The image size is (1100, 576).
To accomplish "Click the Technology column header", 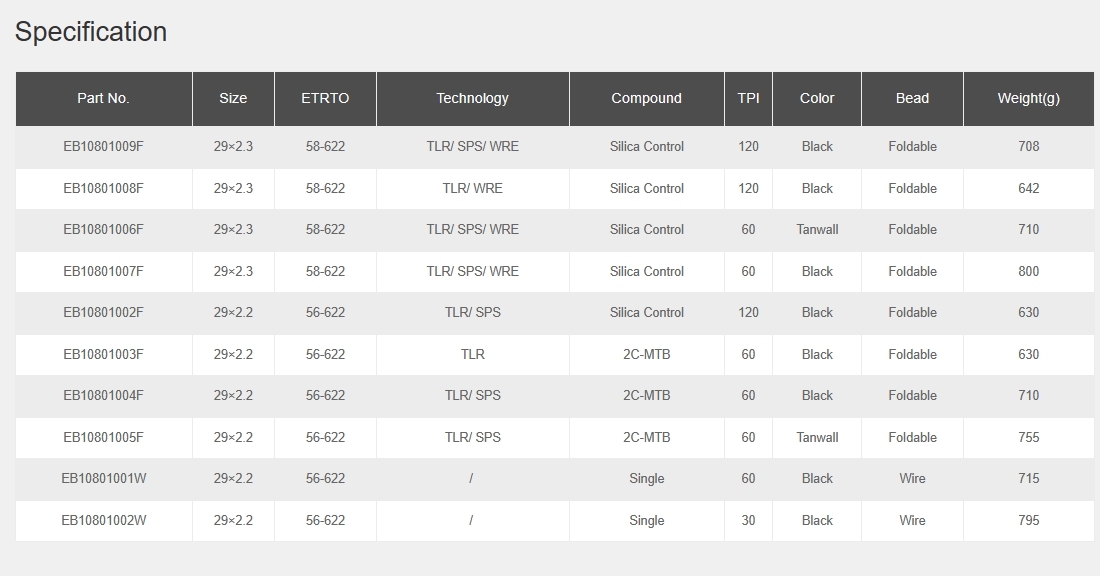I will pos(473,99).
